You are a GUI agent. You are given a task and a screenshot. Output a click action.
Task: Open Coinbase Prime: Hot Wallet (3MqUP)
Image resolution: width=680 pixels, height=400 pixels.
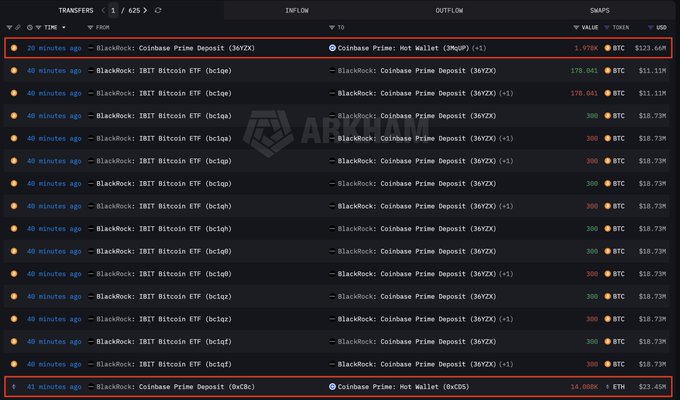coord(403,48)
